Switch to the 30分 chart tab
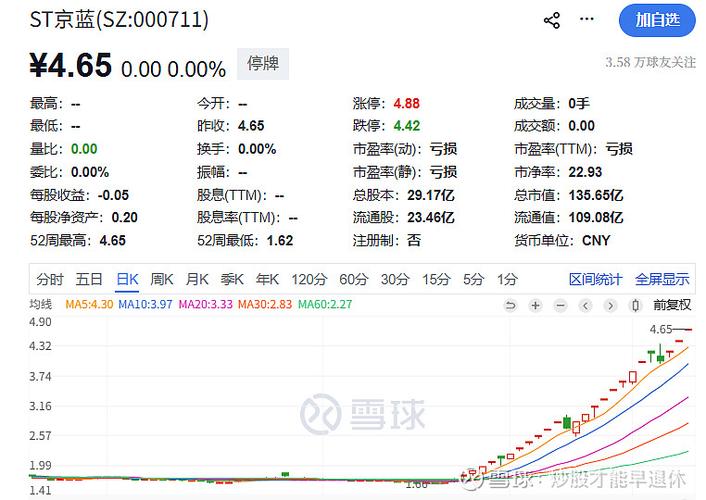The height and width of the screenshot is (500, 706). 395,279
